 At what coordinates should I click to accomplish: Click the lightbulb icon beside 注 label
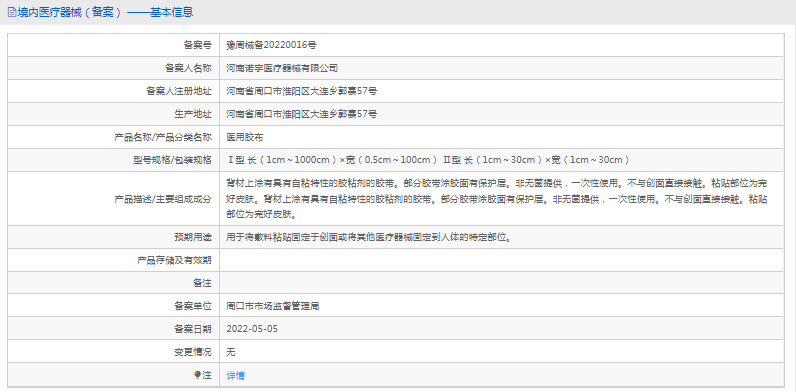pyautogui.click(x=197, y=375)
